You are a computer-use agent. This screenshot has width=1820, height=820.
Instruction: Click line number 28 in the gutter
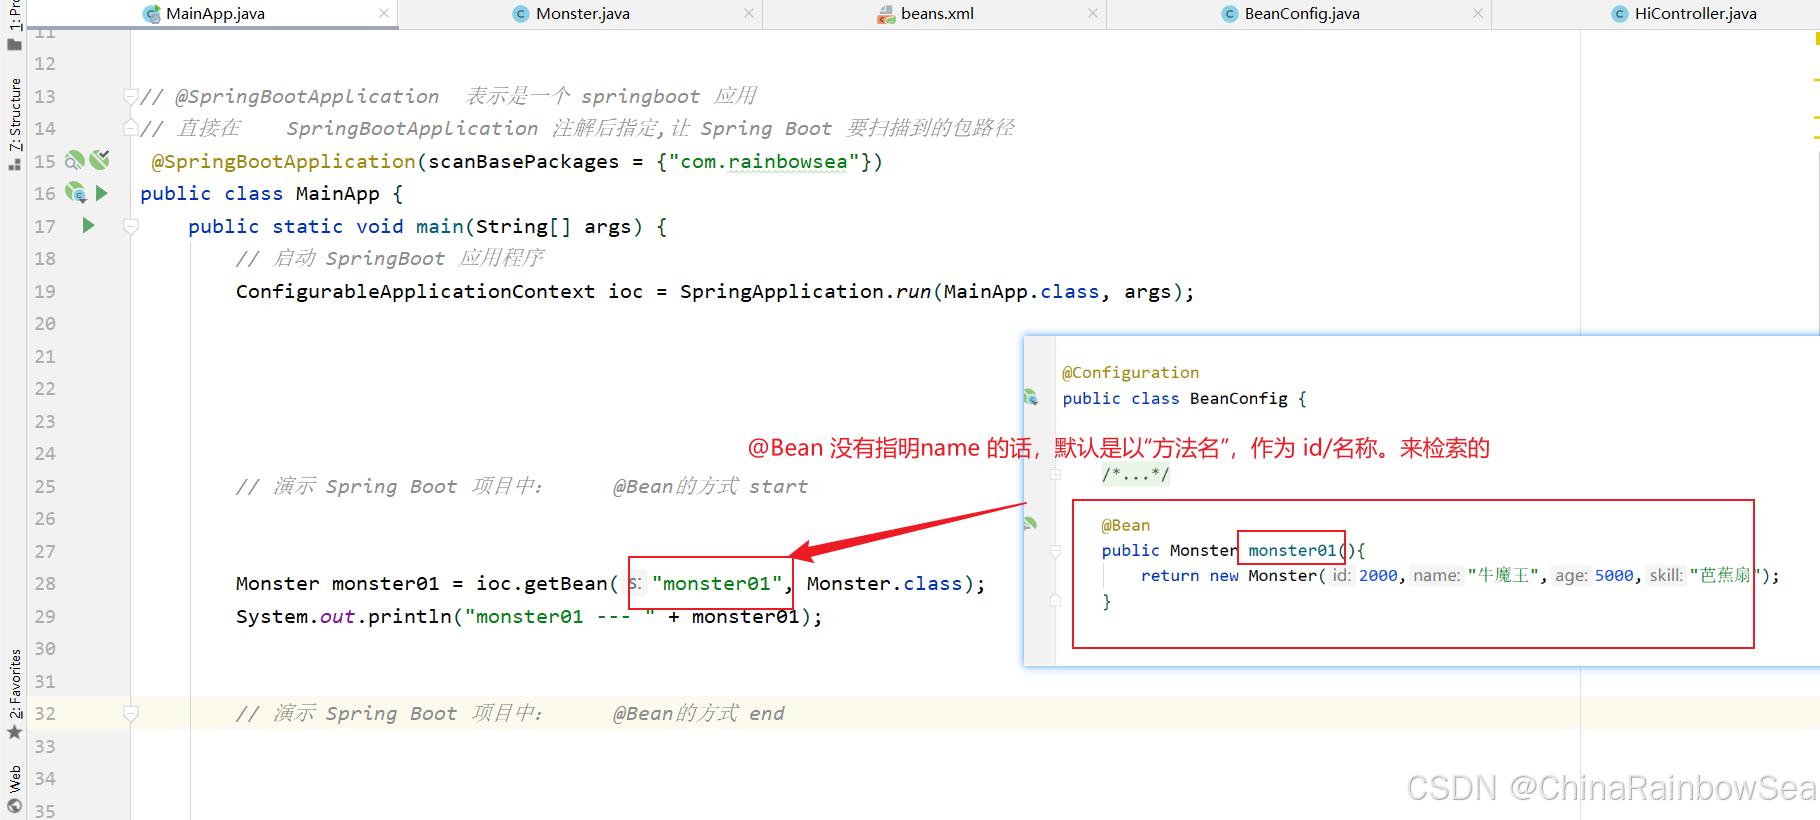(45, 583)
